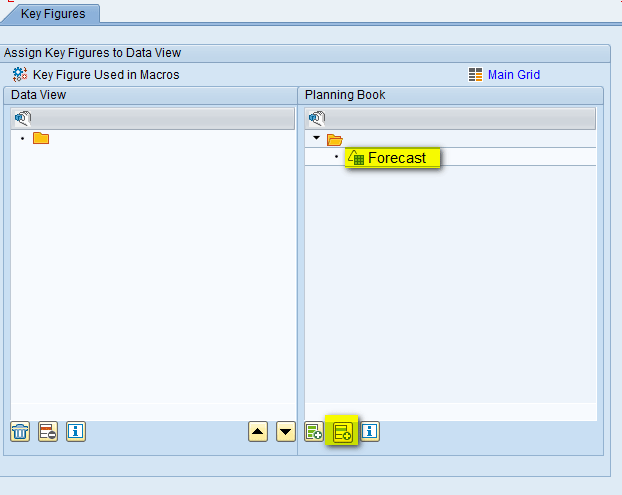This screenshot has height=495, width=622.
Task: Collapse the Planning Book root folder triangle
Action: tap(316, 138)
